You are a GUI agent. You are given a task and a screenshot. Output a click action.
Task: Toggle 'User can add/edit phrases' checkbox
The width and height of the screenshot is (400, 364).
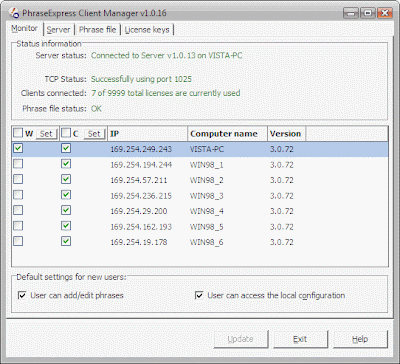(x=22, y=295)
